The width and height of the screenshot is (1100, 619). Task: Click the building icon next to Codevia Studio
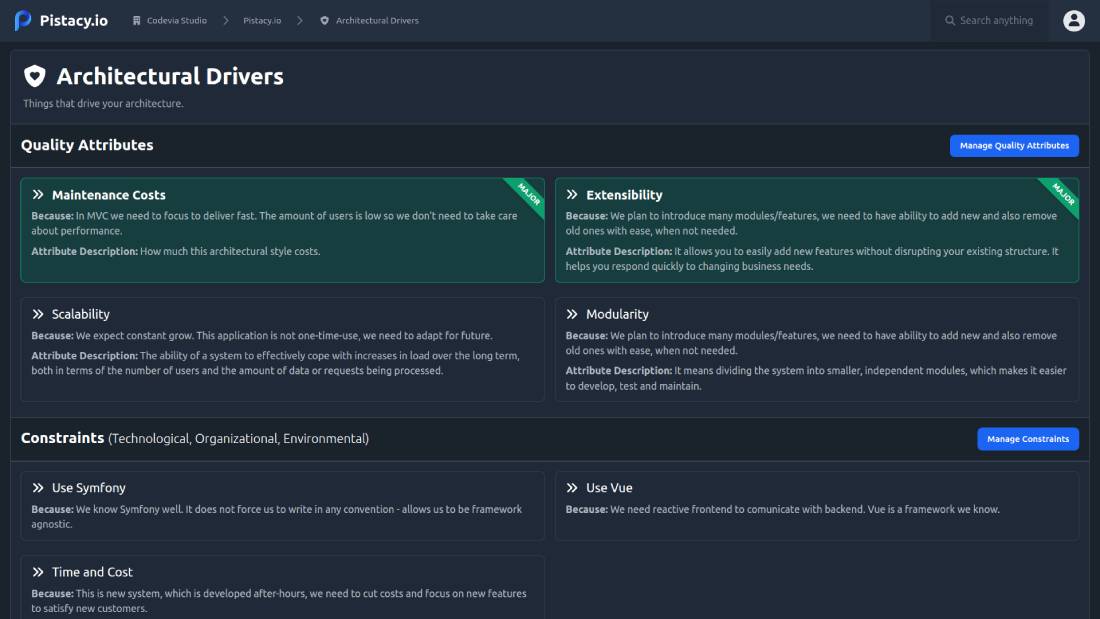[136, 19]
